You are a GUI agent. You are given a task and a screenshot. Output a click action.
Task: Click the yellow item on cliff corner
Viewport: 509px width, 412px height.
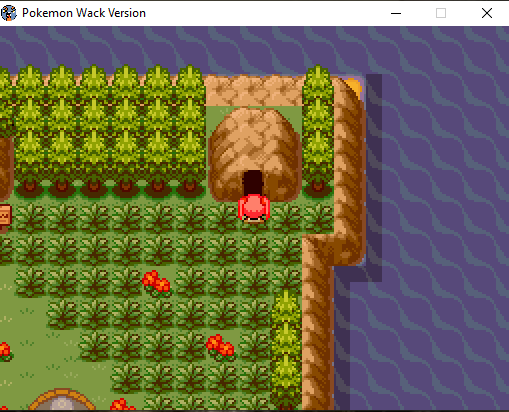coord(354,88)
